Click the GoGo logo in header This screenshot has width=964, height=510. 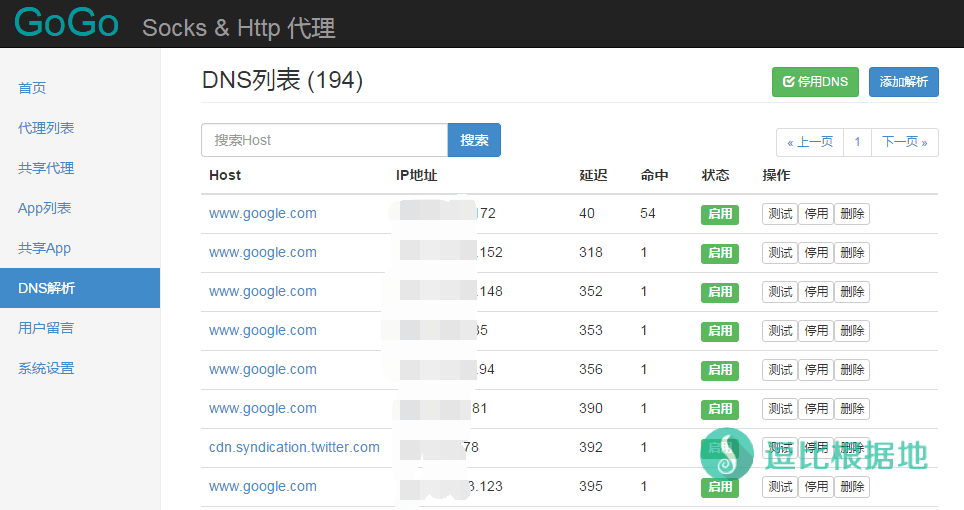click(67, 24)
